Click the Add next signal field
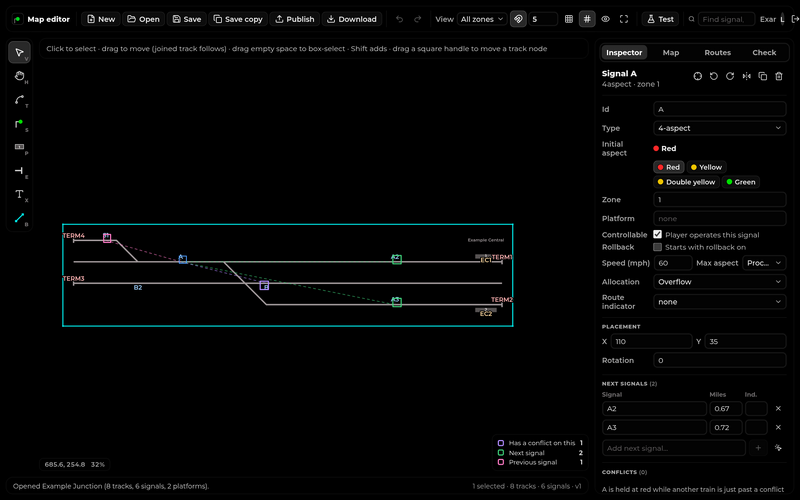The image size is (800, 500). click(673, 448)
